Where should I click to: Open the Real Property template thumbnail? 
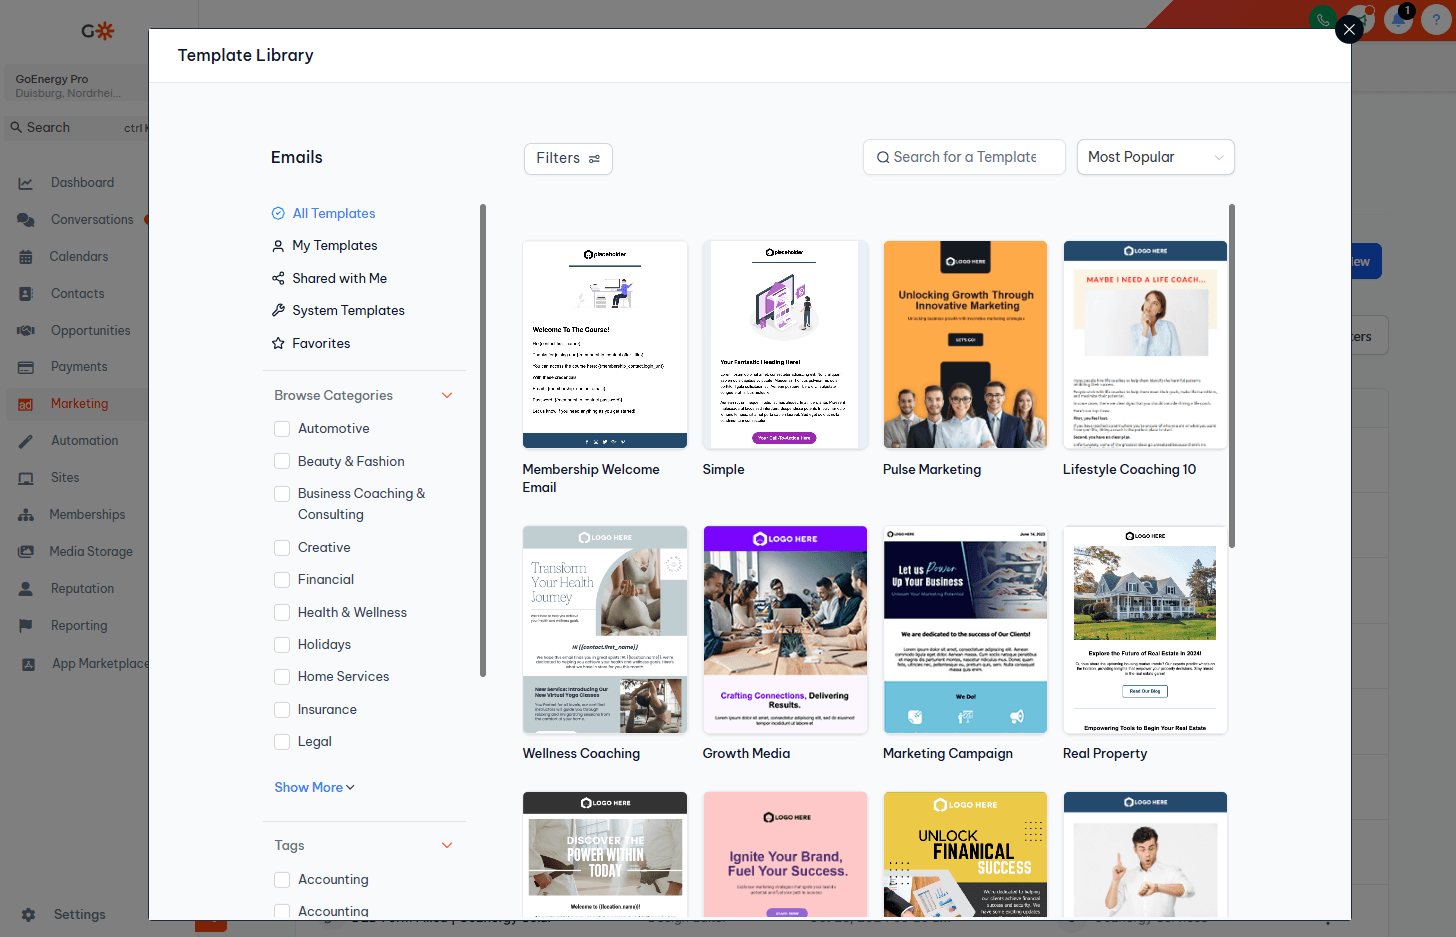coord(1145,629)
